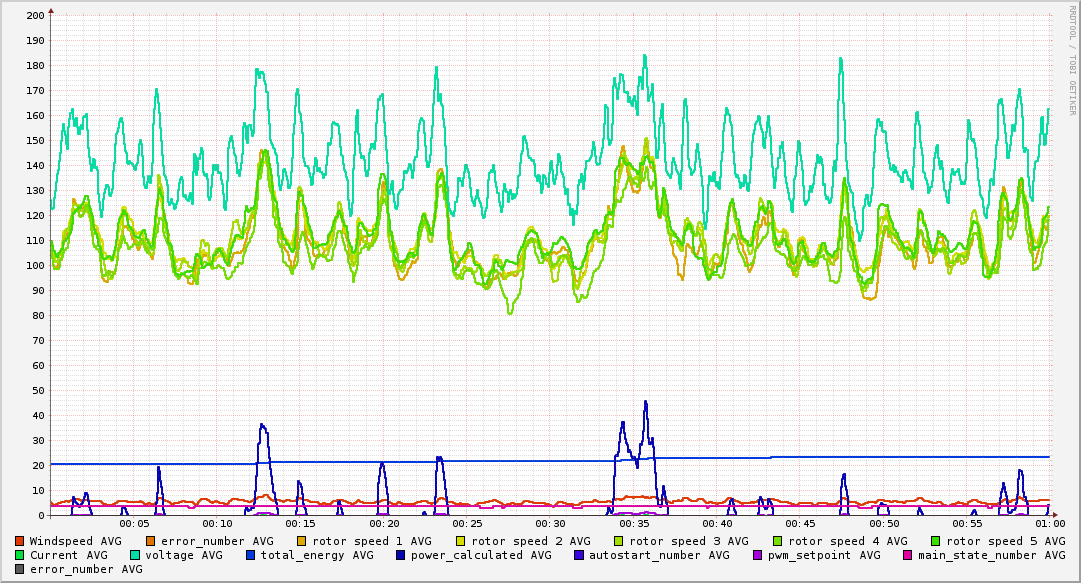Screen dimensions: 1081x583
Task: Click the 00:50 time axis label
Action: click(x=884, y=524)
